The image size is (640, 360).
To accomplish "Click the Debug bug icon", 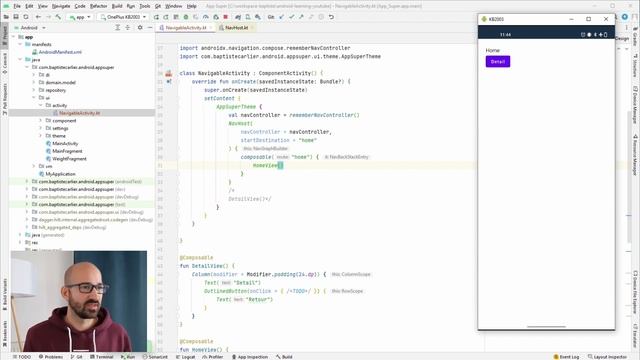I will (x=186, y=17).
